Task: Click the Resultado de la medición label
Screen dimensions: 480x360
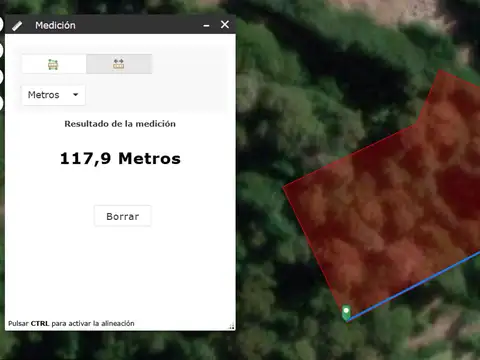Action: pos(120,124)
